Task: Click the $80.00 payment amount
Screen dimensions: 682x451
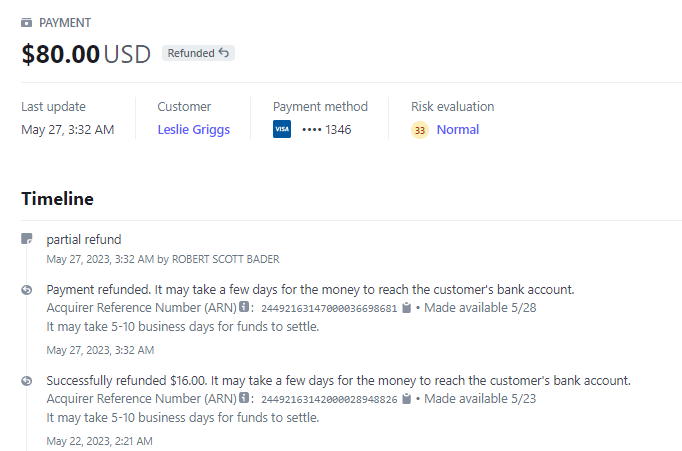Action: click(60, 54)
